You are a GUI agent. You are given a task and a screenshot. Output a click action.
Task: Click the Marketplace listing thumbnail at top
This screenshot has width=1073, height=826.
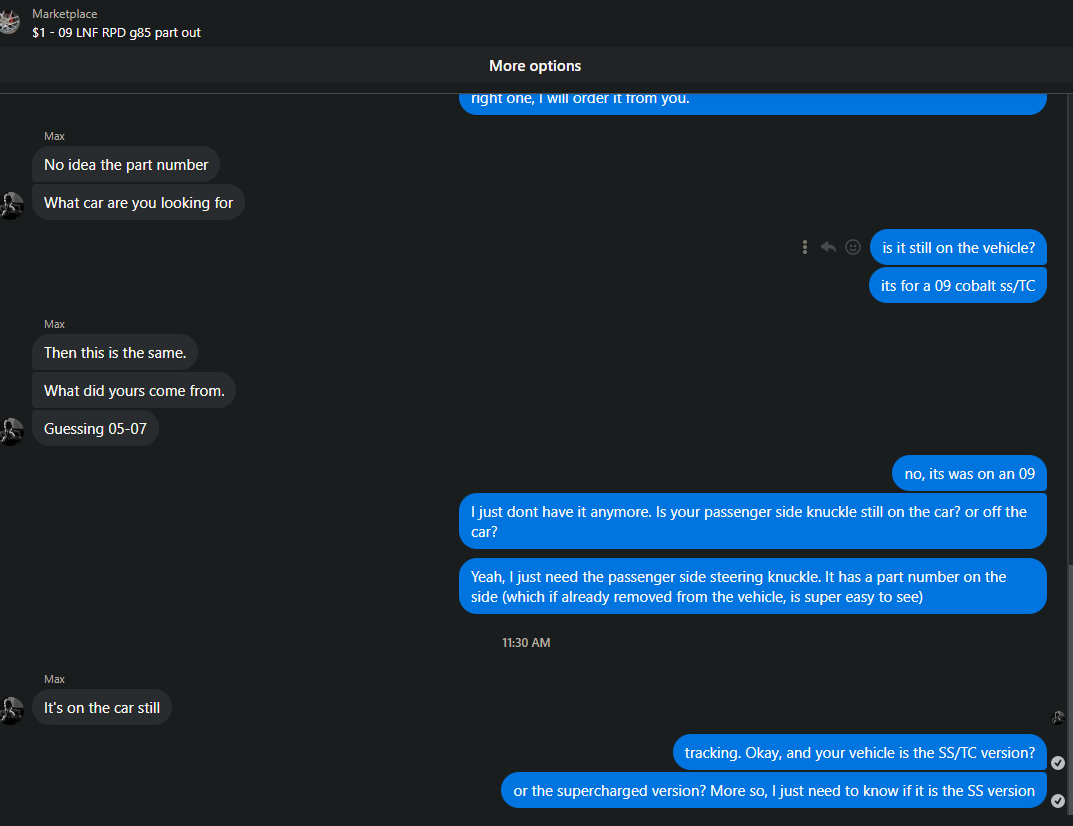tap(10, 22)
